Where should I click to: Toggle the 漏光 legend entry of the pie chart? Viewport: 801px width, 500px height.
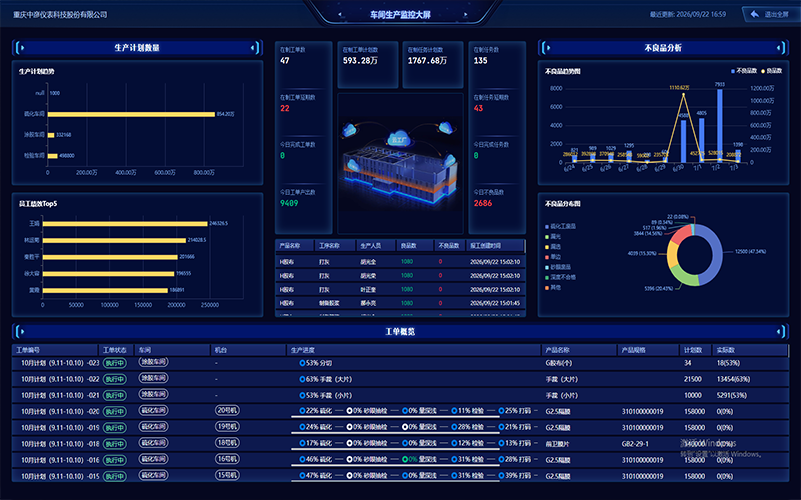click(x=553, y=236)
